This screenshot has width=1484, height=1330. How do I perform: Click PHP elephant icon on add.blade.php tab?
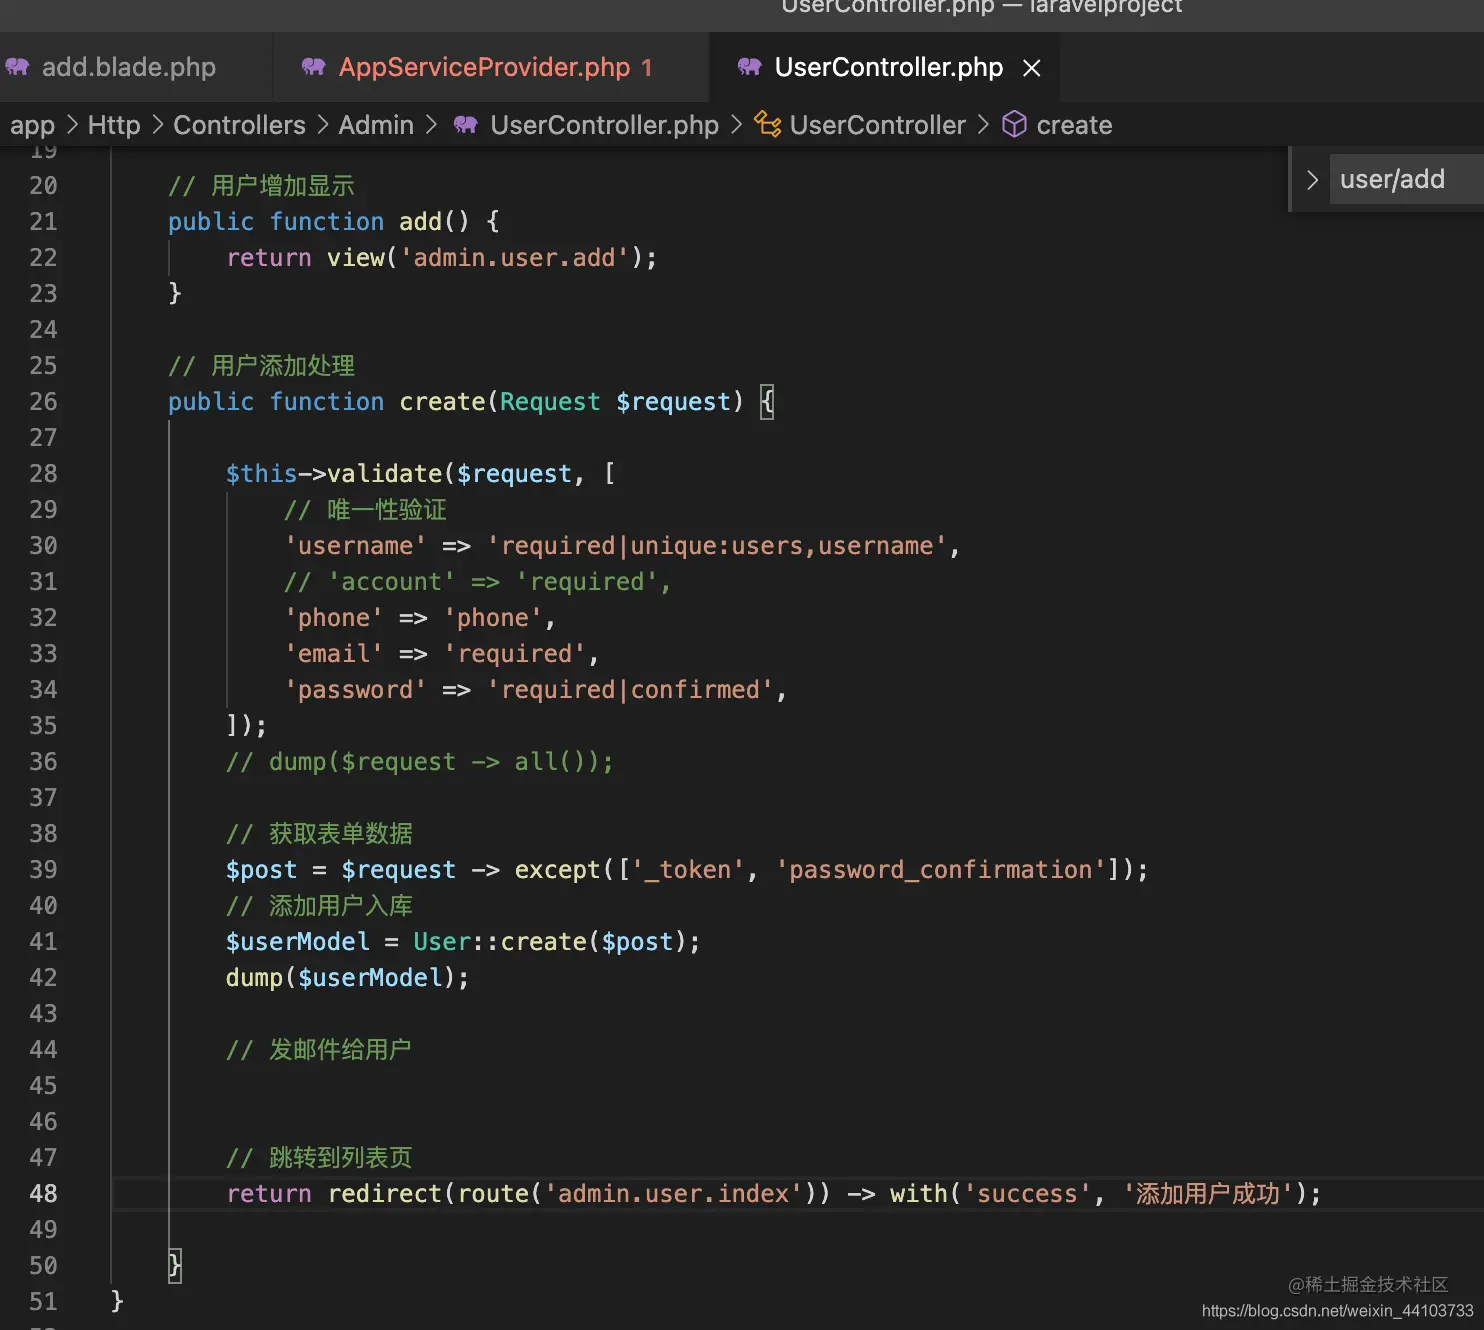18,67
